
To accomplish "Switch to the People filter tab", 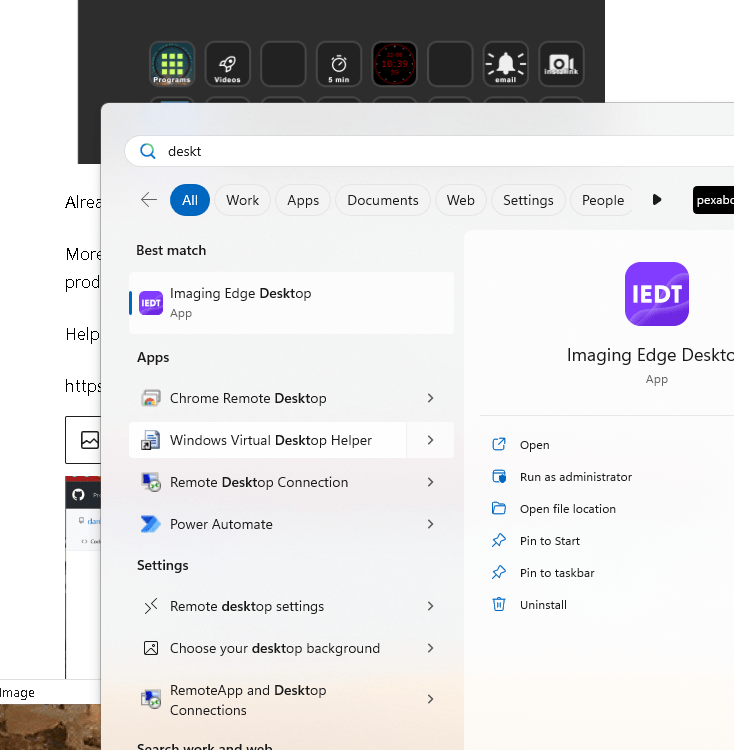I will coord(603,200).
